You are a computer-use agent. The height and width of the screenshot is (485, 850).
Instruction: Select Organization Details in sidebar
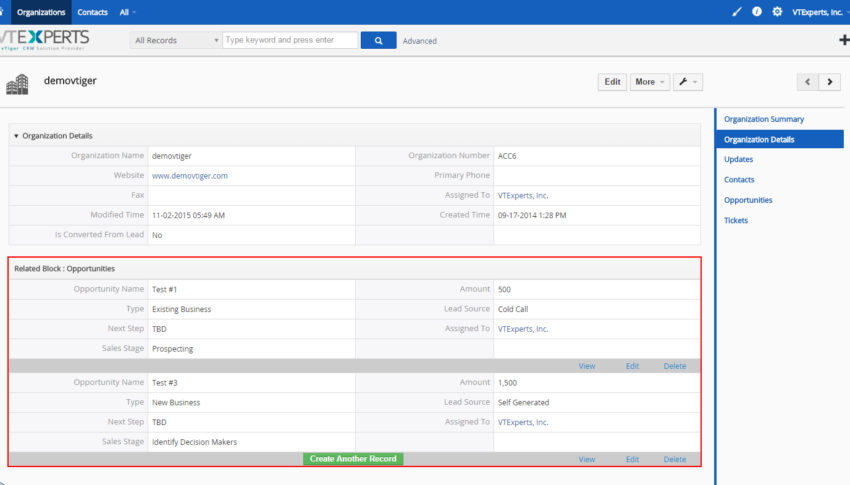pos(780,139)
